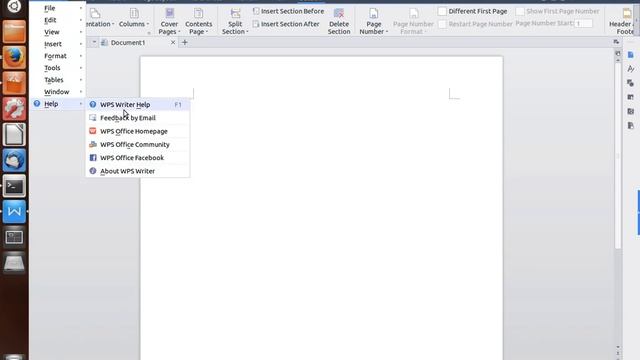This screenshot has width=640, height=360.
Task: Select WPS Writer dock icon
Action: 14,211
